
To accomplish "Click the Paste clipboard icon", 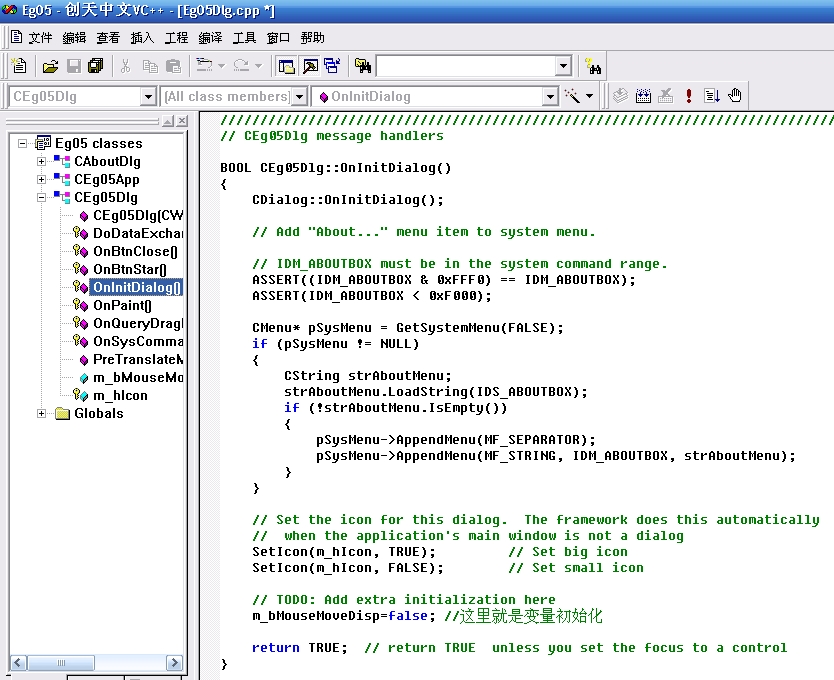I will tap(173, 66).
